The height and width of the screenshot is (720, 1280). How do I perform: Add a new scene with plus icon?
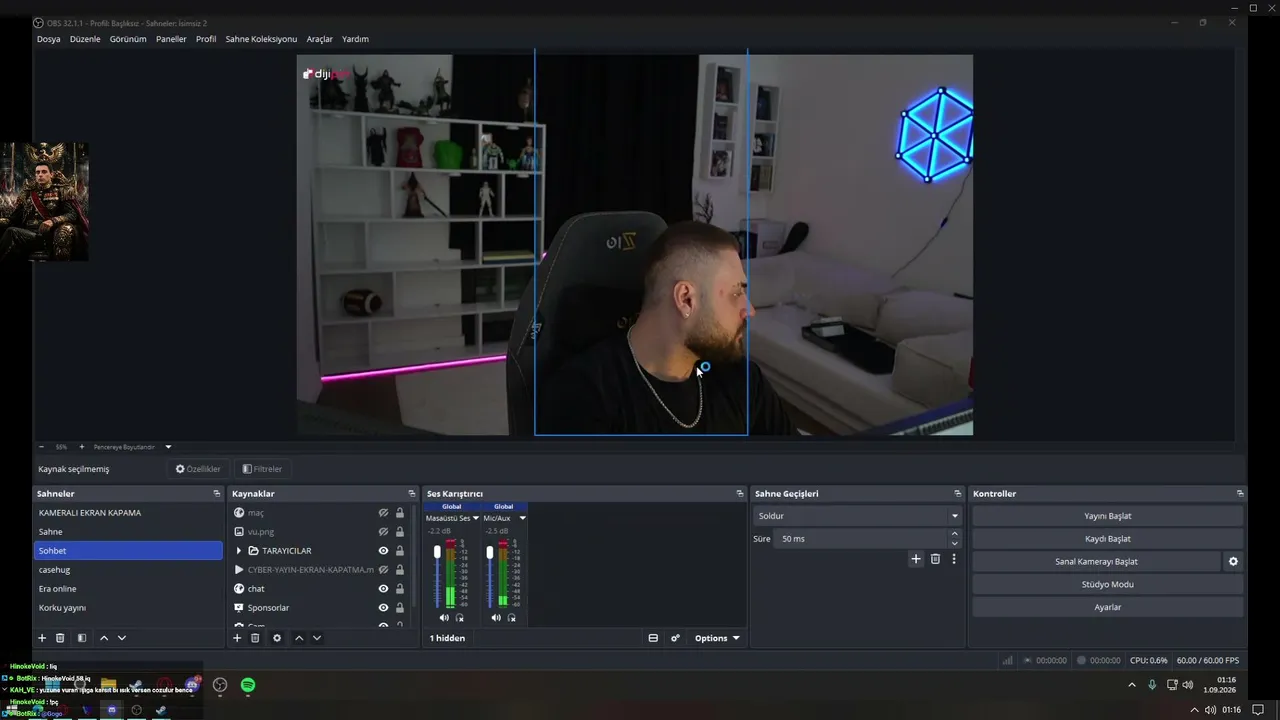(x=42, y=638)
